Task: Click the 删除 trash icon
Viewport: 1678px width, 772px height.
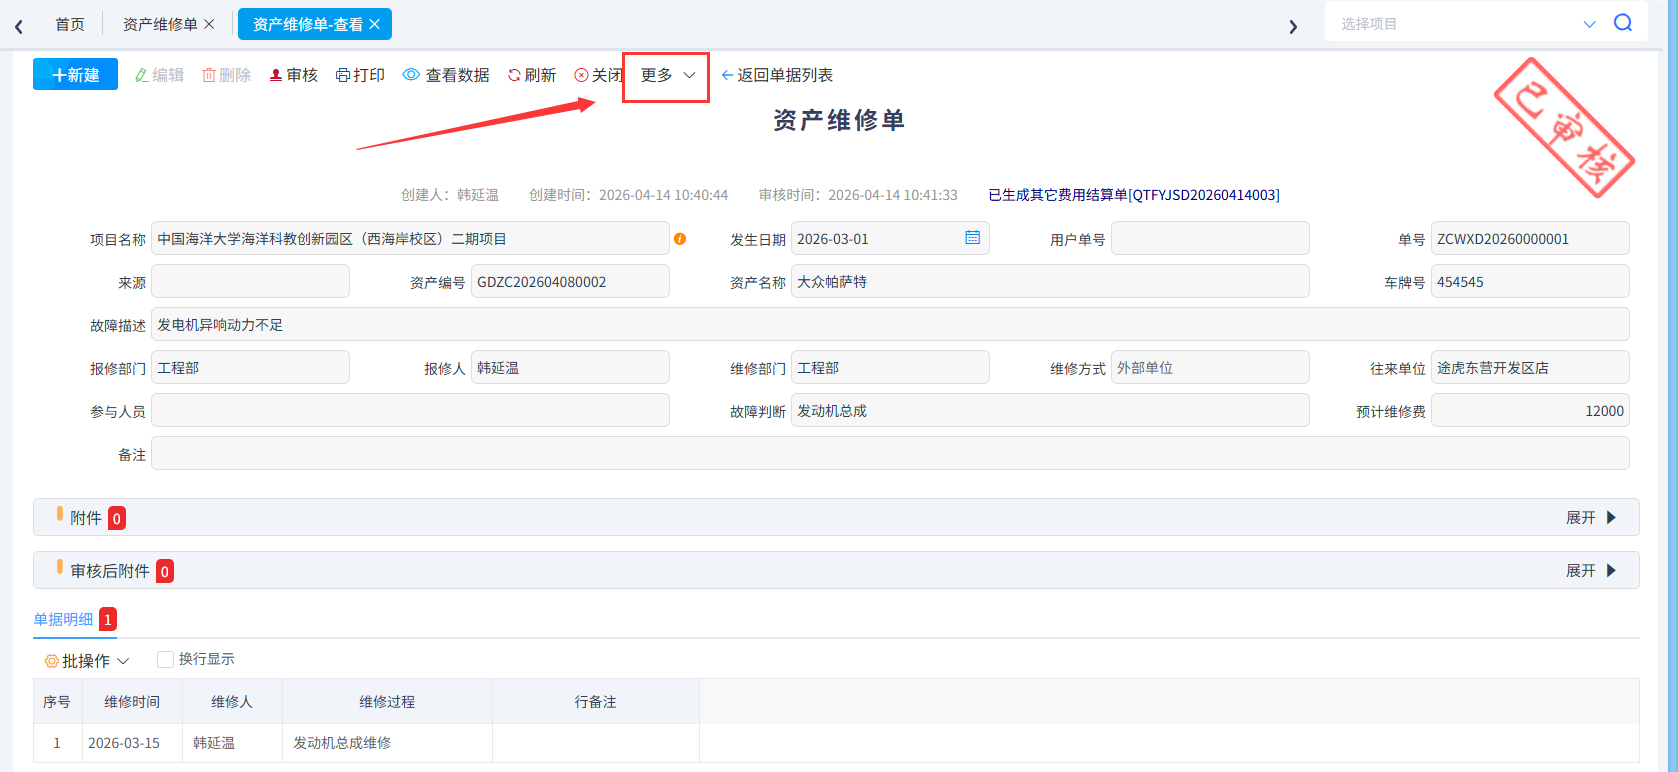Action: pyautogui.click(x=209, y=75)
